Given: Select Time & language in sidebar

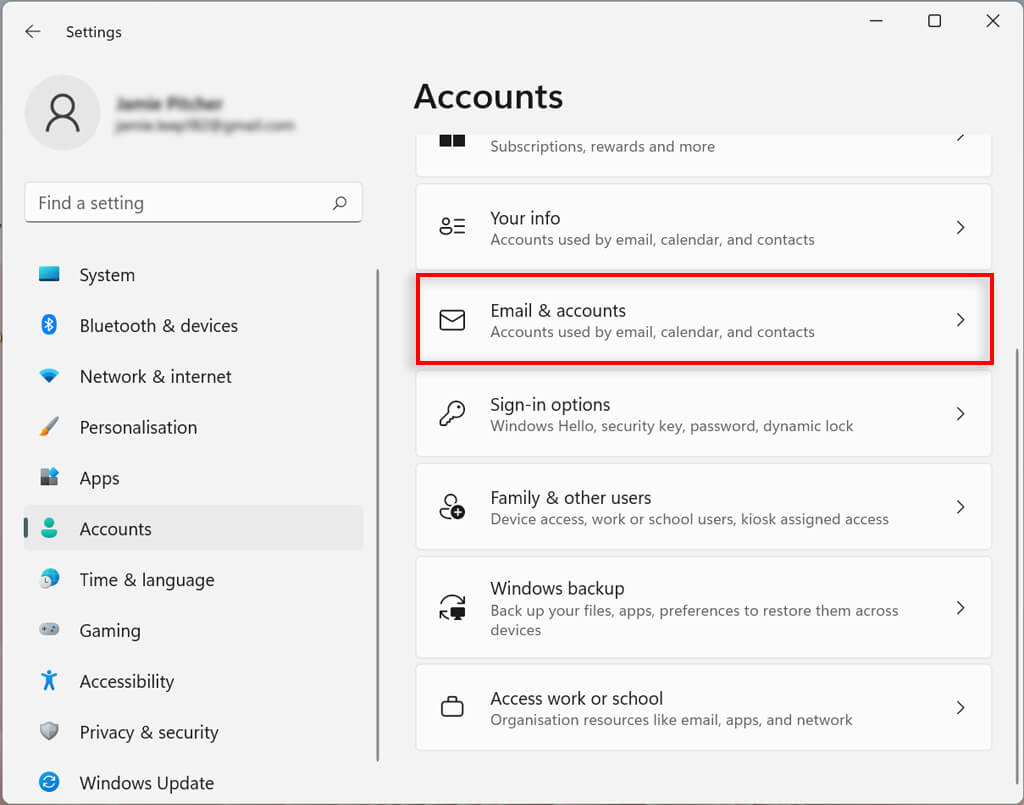Looking at the screenshot, I should [x=147, y=579].
